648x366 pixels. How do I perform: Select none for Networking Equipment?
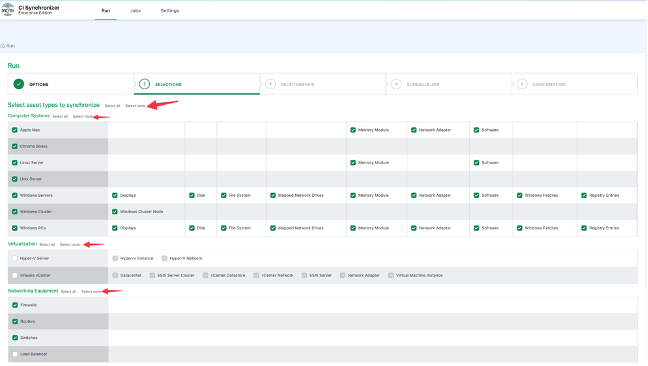tap(91, 292)
